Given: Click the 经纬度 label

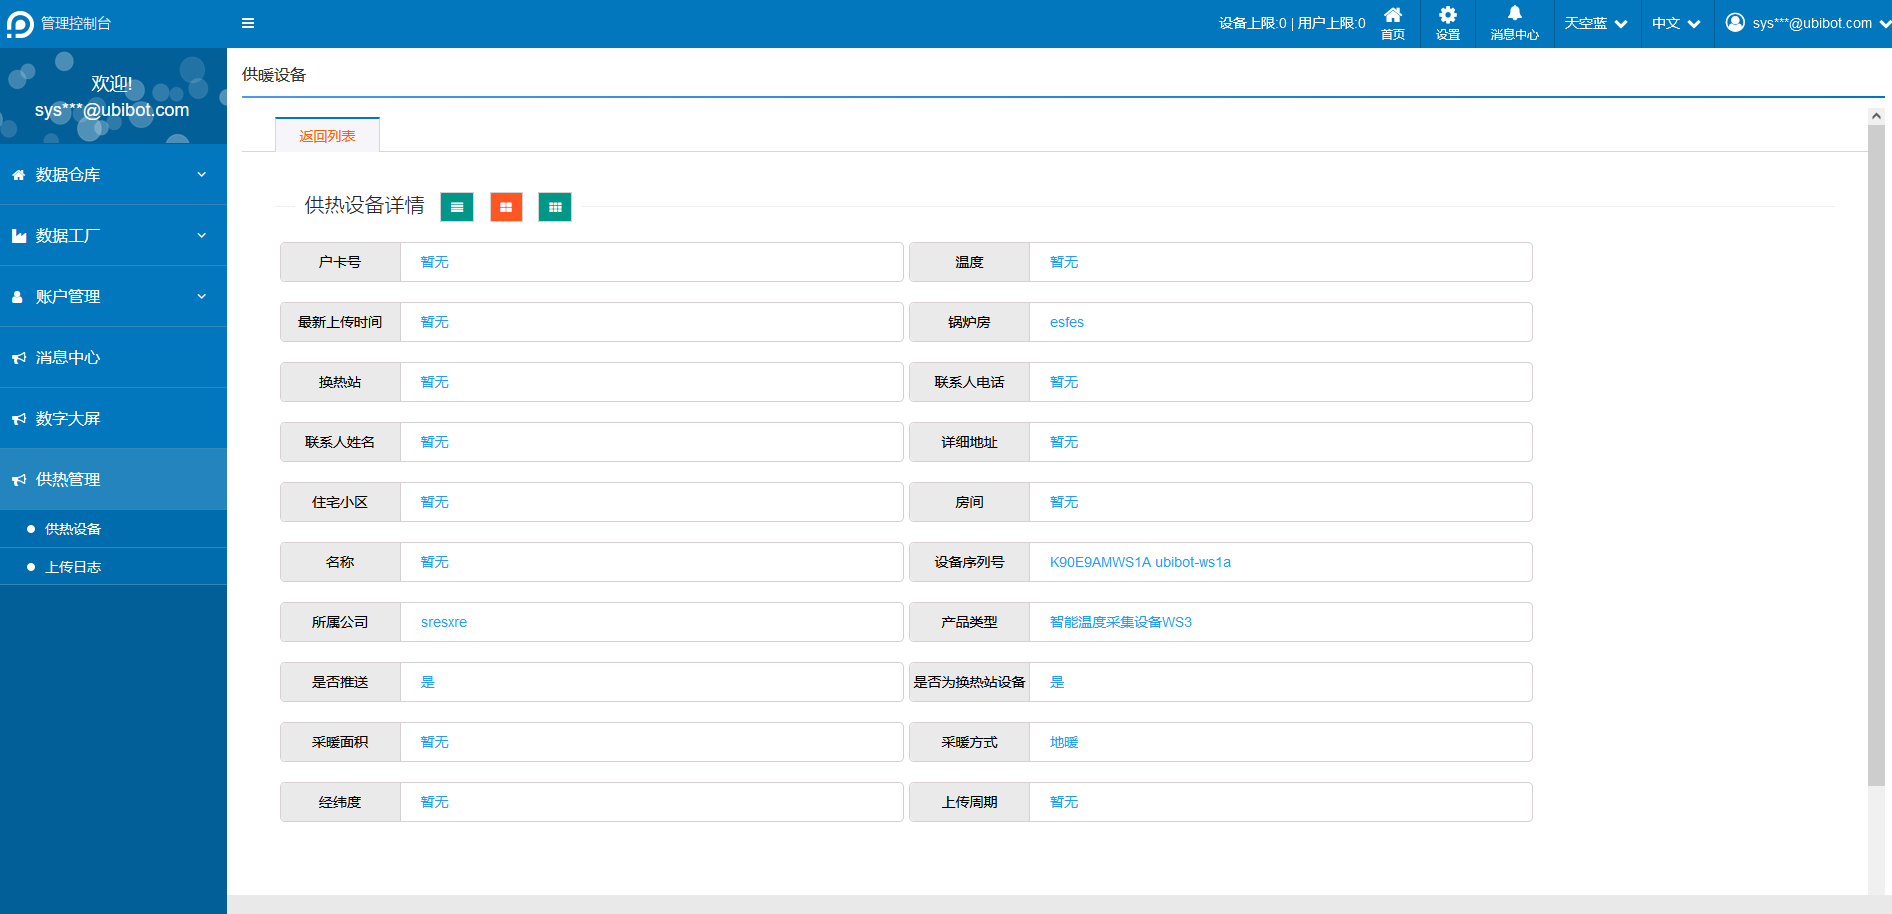Looking at the screenshot, I should [340, 802].
